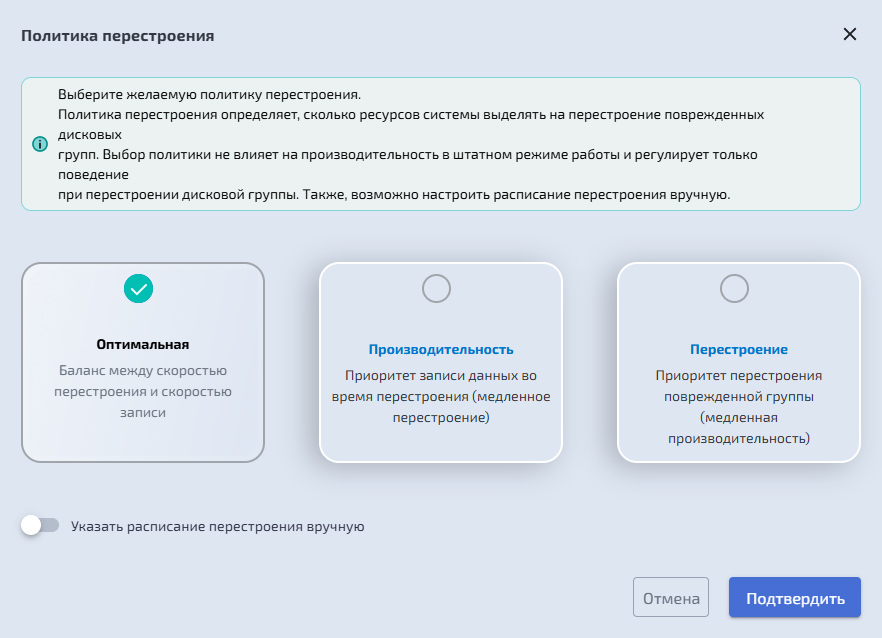Select the checked Оптимальная radio circle
The image size is (882, 638).
tap(138, 289)
